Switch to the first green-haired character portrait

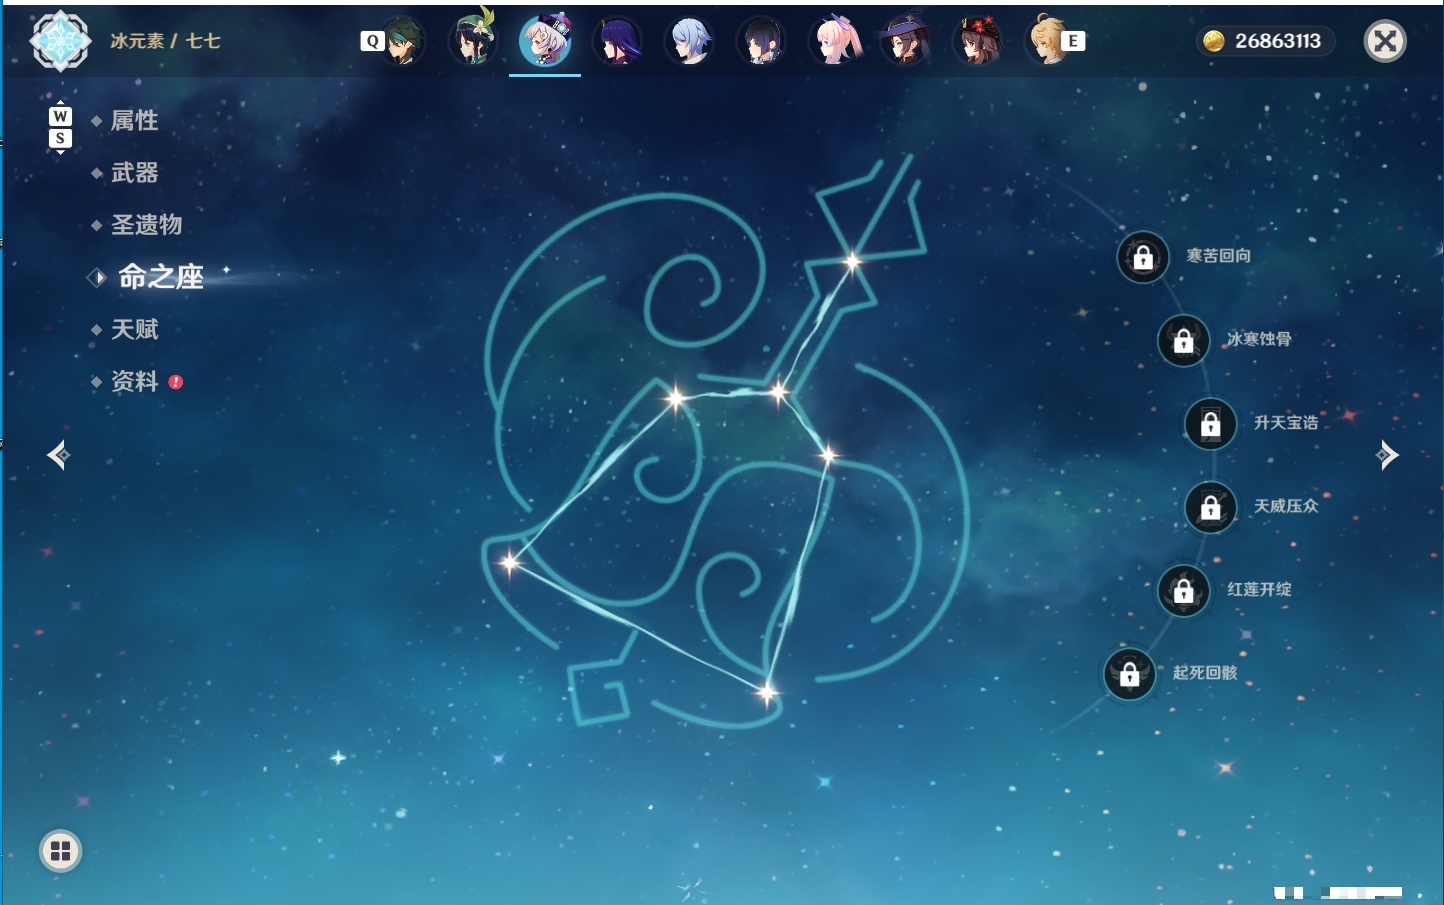[x=402, y=41]
